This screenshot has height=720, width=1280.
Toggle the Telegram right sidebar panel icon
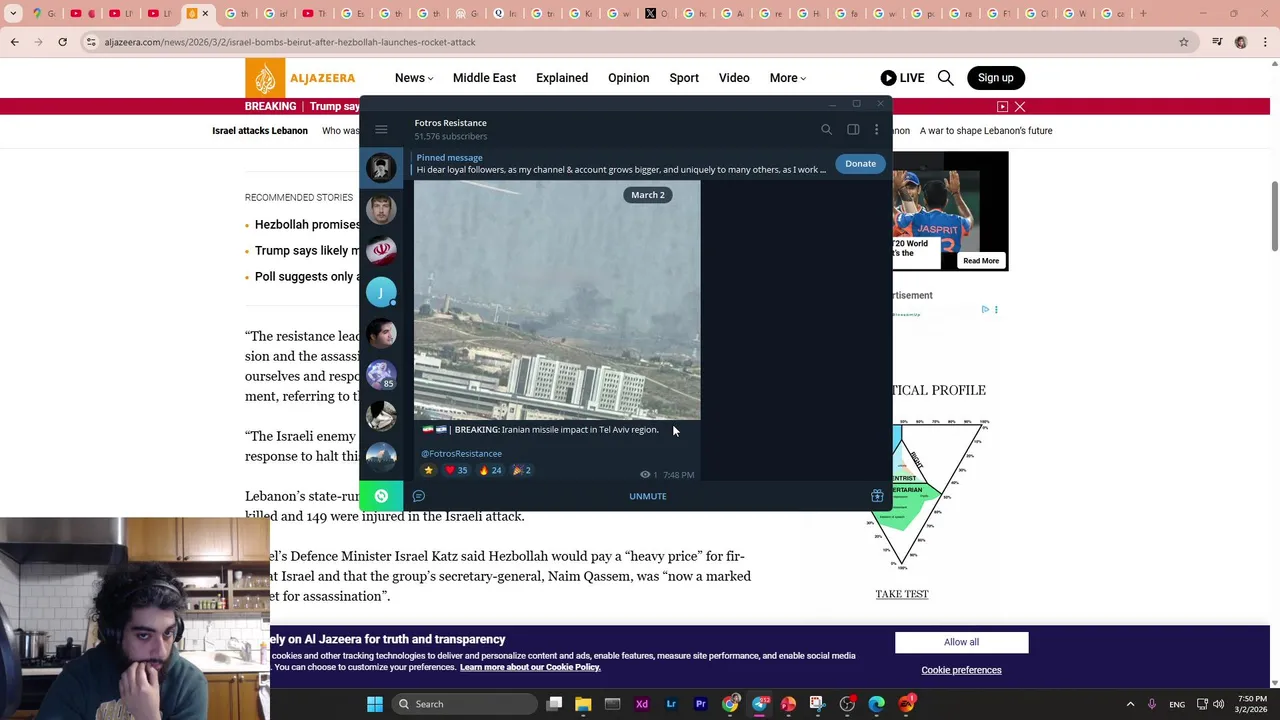pos(853,129)
